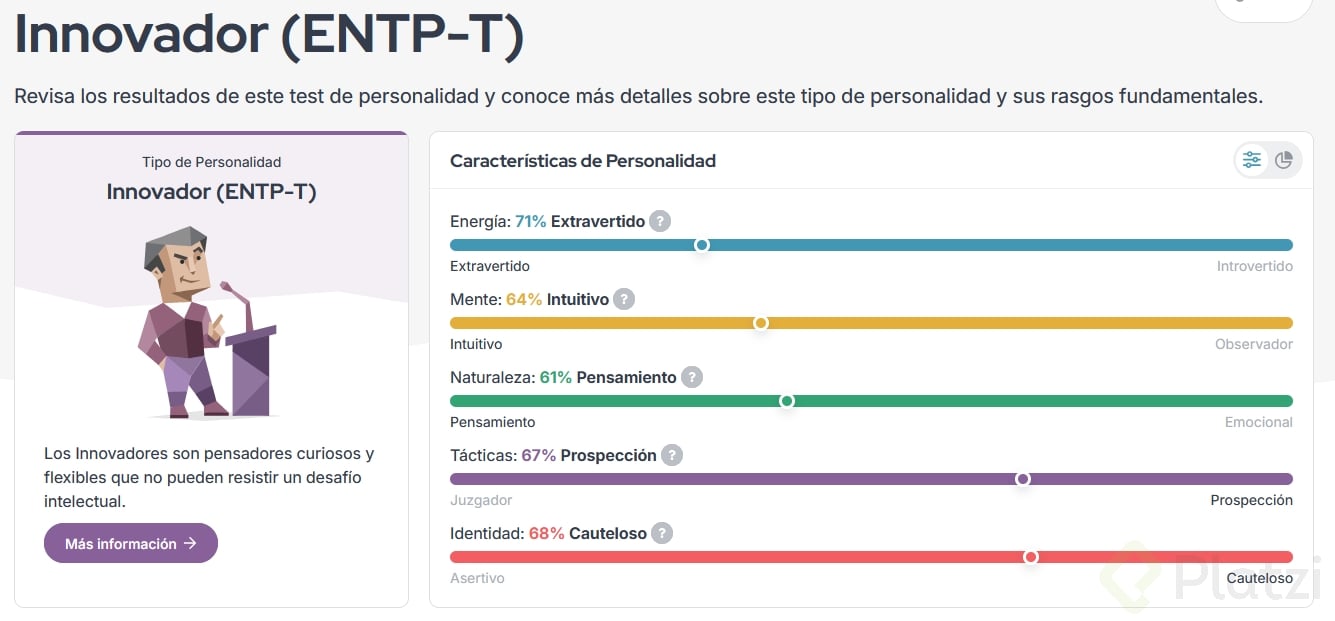The width and height of the screenshot is (1335, 621).
Task: Click the Asertivo label
Action: point(477,578)
